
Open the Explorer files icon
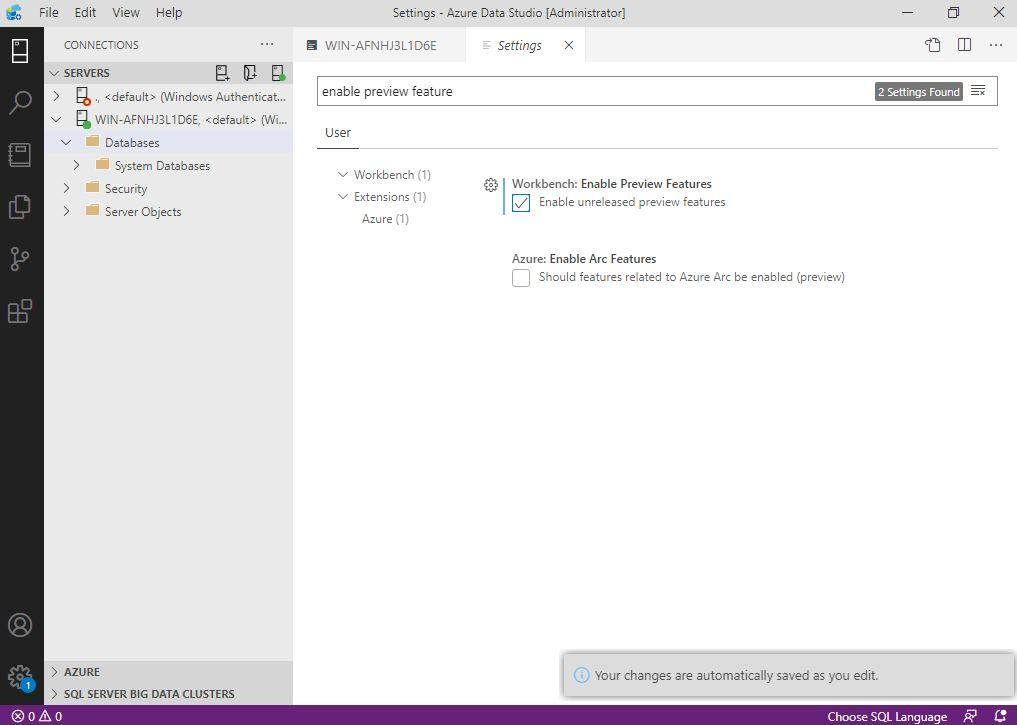[20, 207]
